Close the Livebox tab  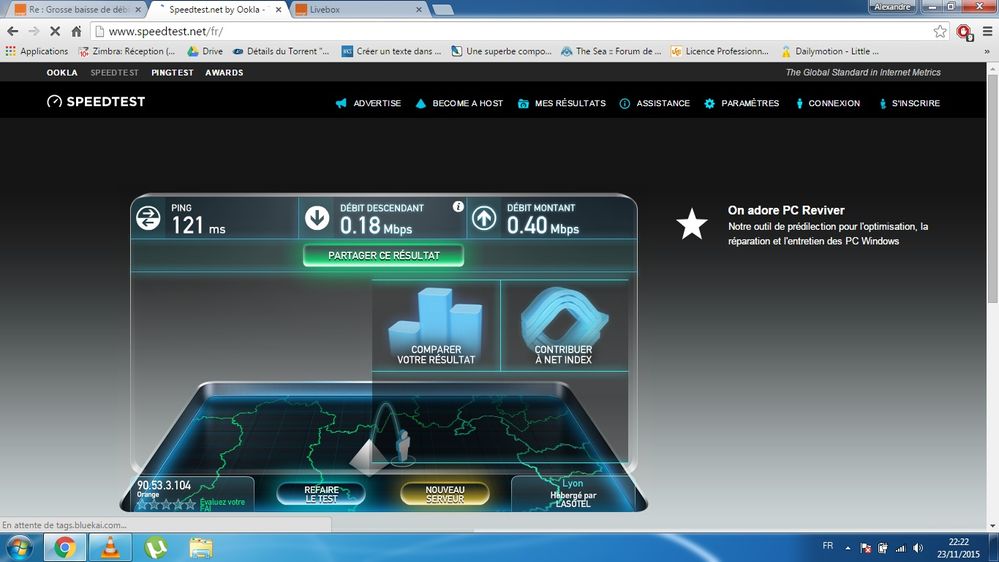pyautogui.click(x=418, y=10)
